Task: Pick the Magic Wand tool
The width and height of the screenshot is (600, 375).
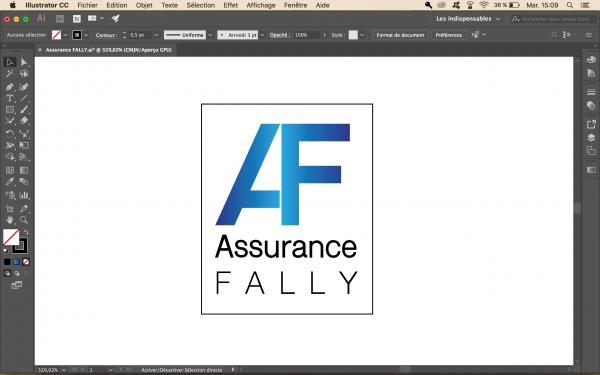Action: point(10,73)
